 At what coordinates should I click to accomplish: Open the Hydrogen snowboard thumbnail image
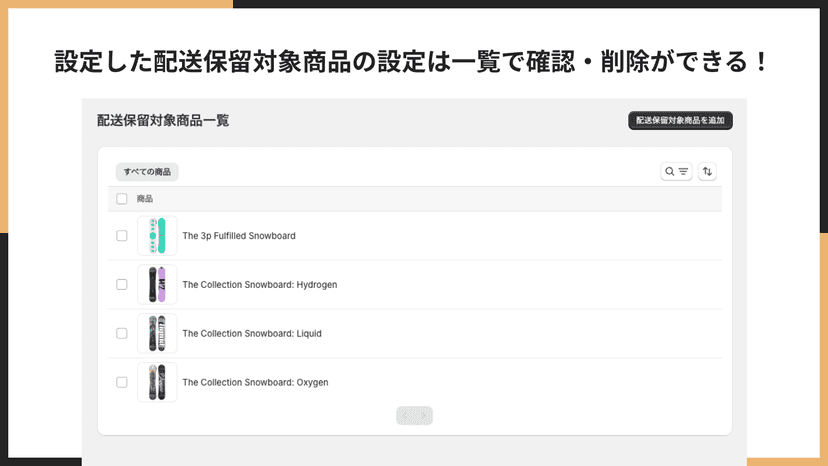157,284
